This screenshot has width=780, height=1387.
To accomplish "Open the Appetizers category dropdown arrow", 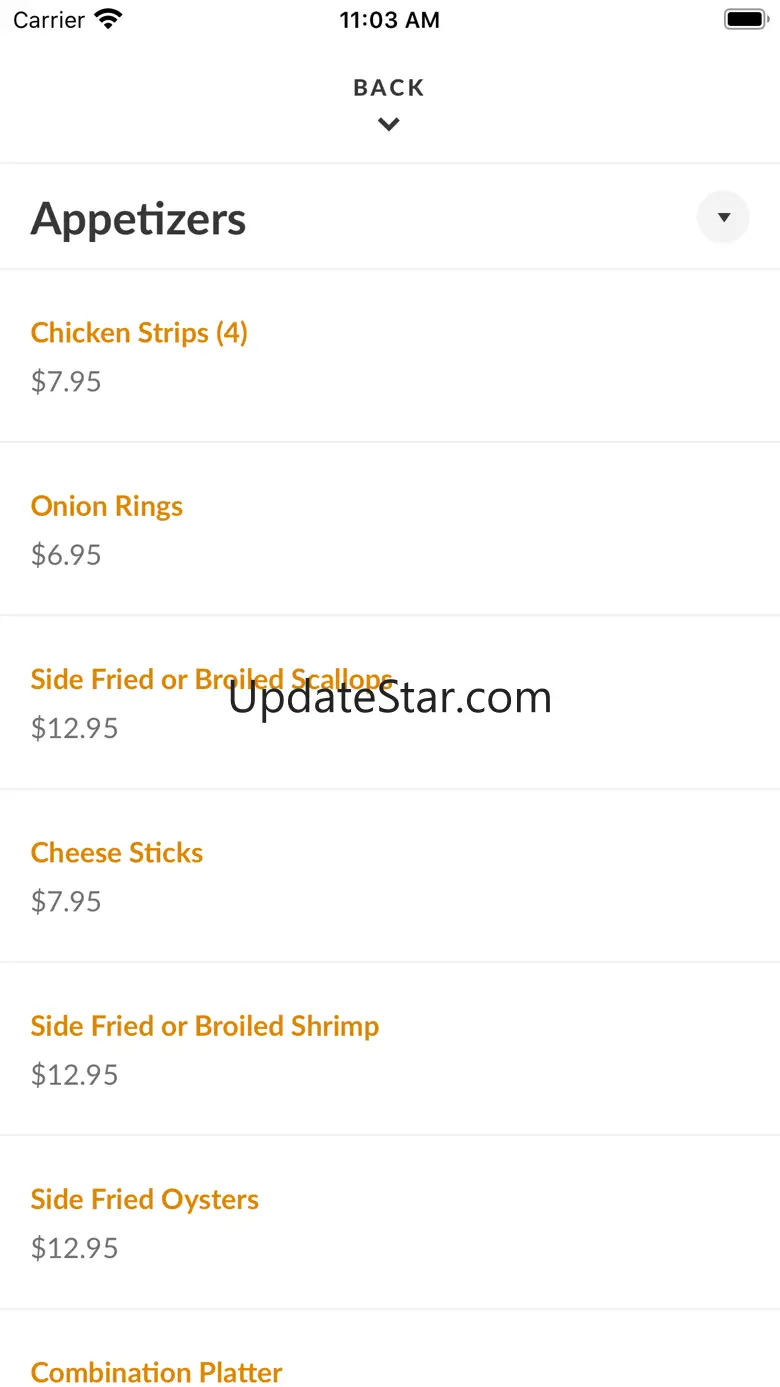I will click(x=723, y=217).
